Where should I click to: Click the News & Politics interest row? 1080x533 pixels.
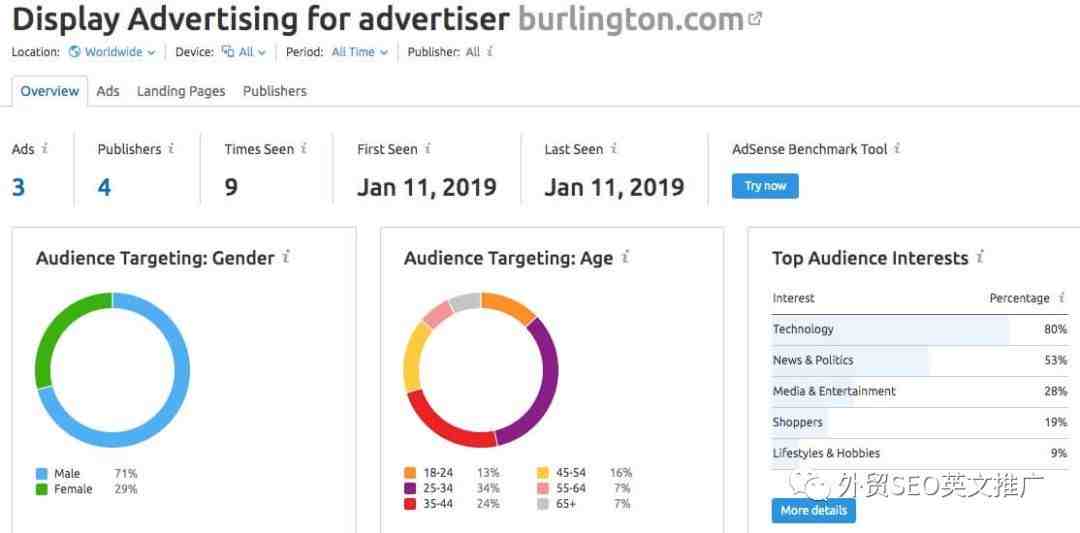[920, 361]
